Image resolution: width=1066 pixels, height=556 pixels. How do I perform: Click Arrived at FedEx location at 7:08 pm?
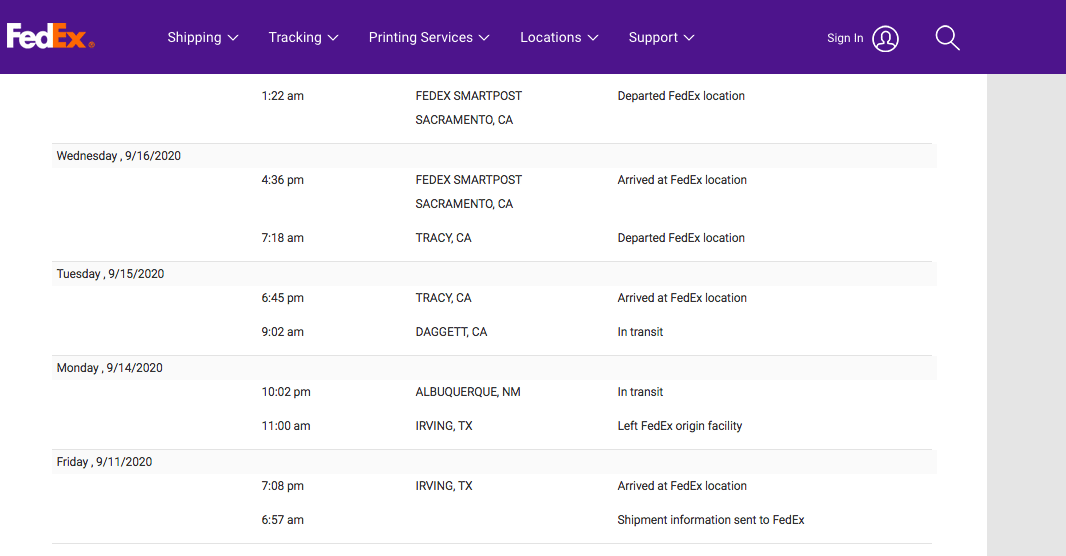point(683,485)
